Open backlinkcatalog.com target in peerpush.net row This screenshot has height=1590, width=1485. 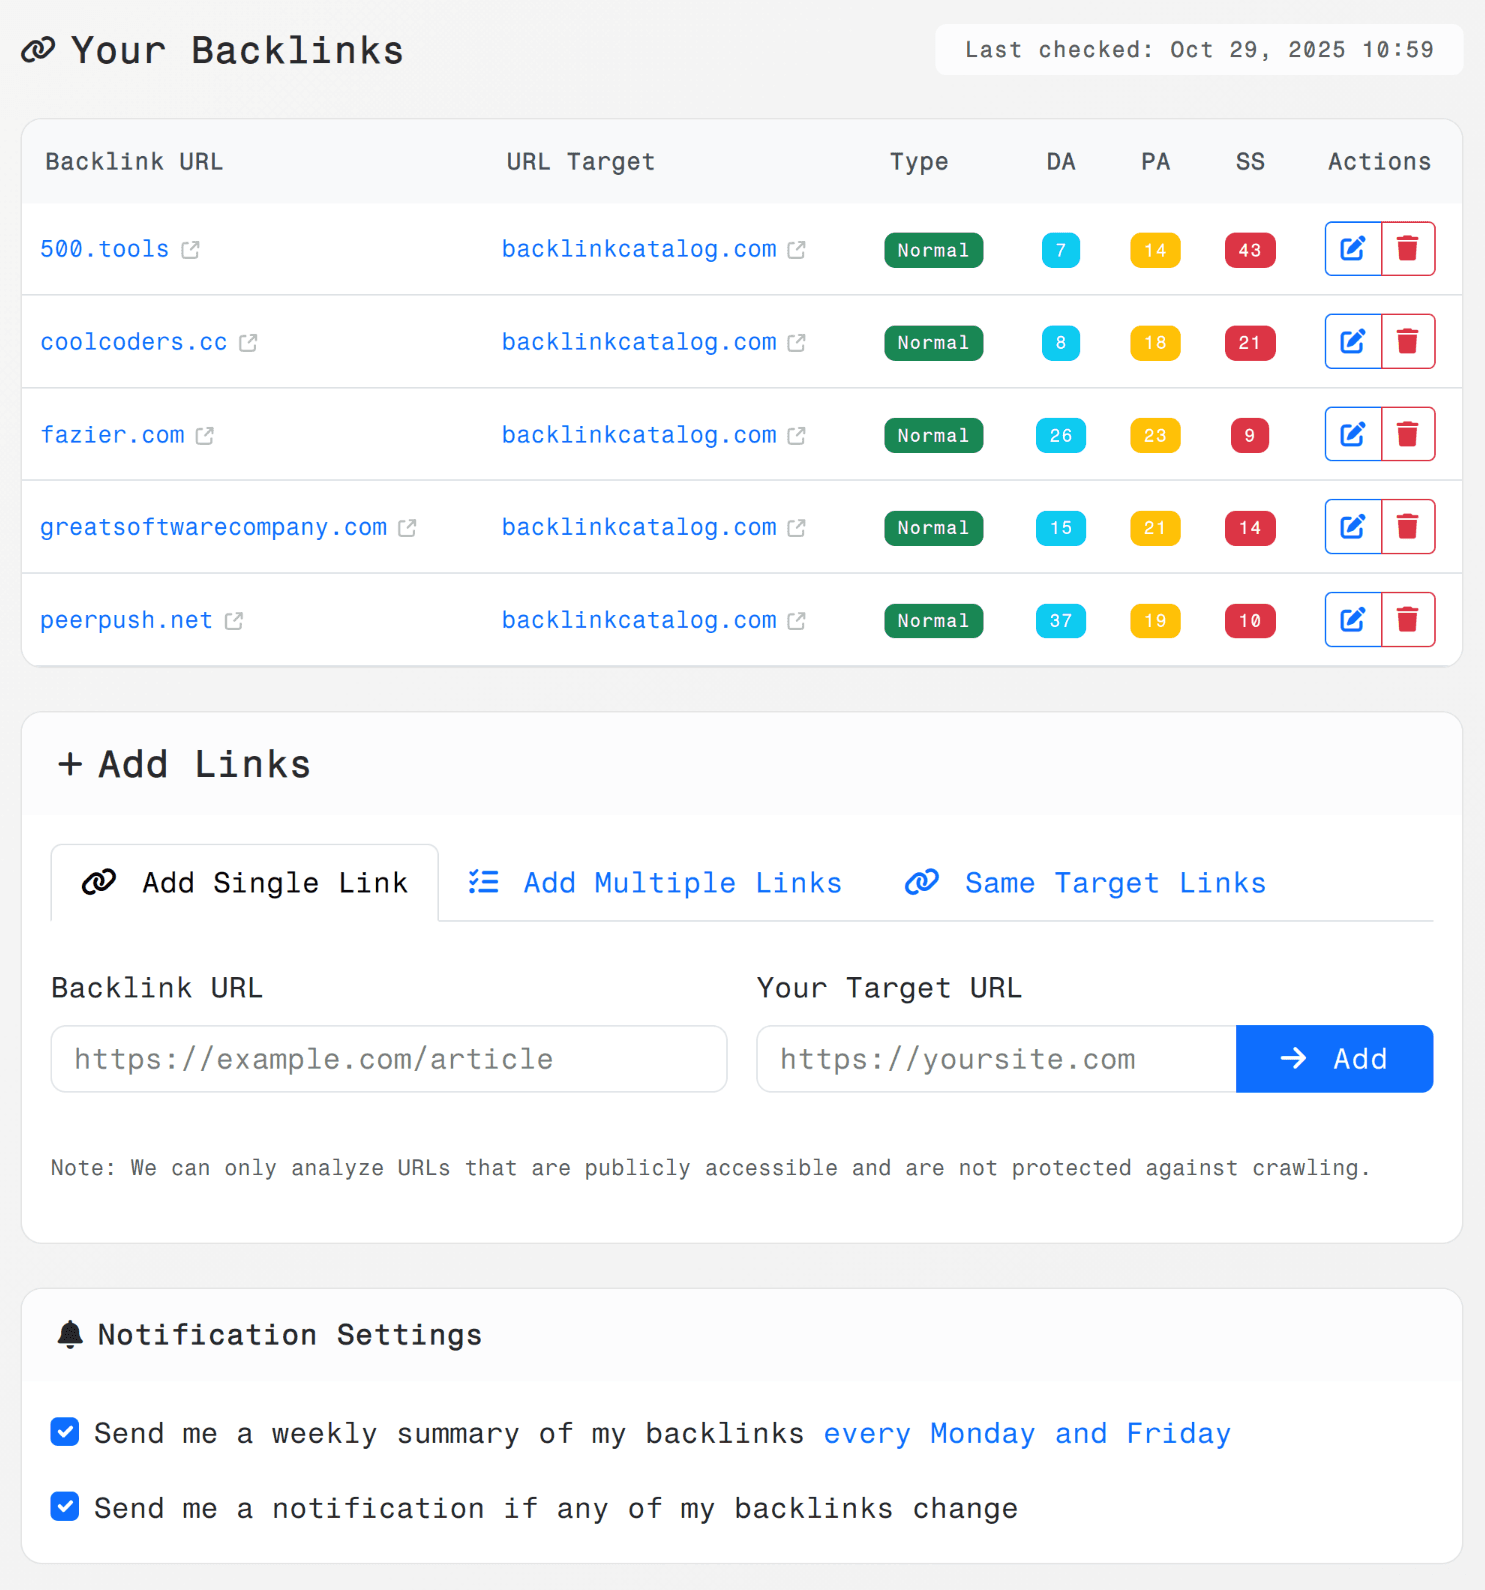click(x=639, y=620)
